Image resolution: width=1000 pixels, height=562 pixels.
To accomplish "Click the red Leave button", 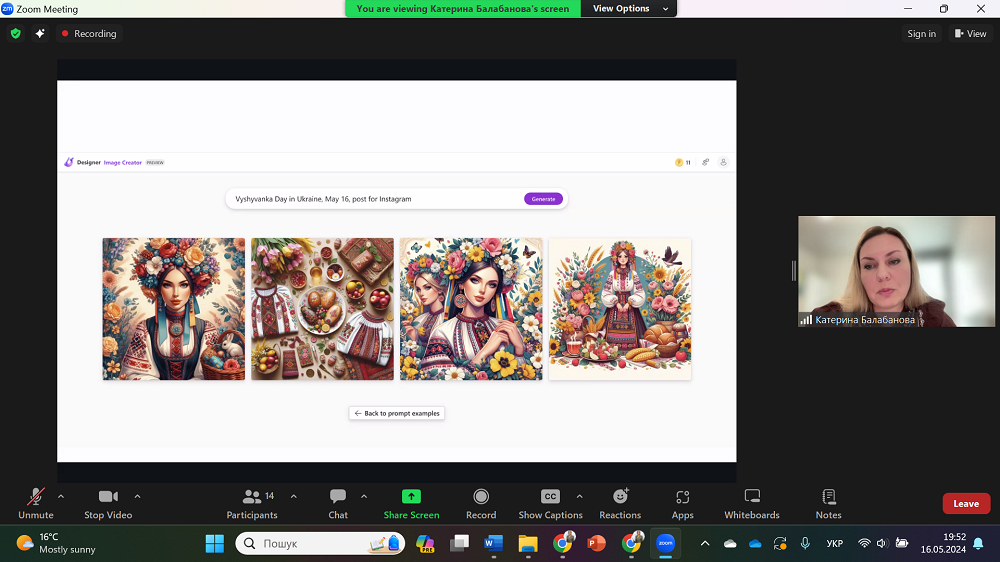I will click(x=966, y=504).
